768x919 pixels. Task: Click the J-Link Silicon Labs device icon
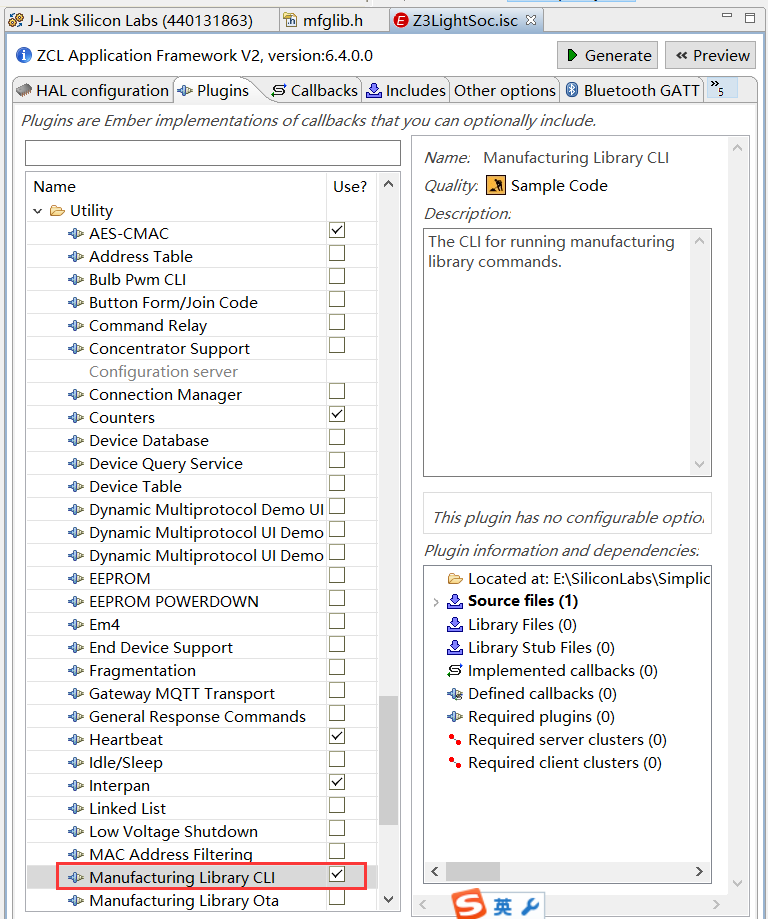tap(16, 21)
